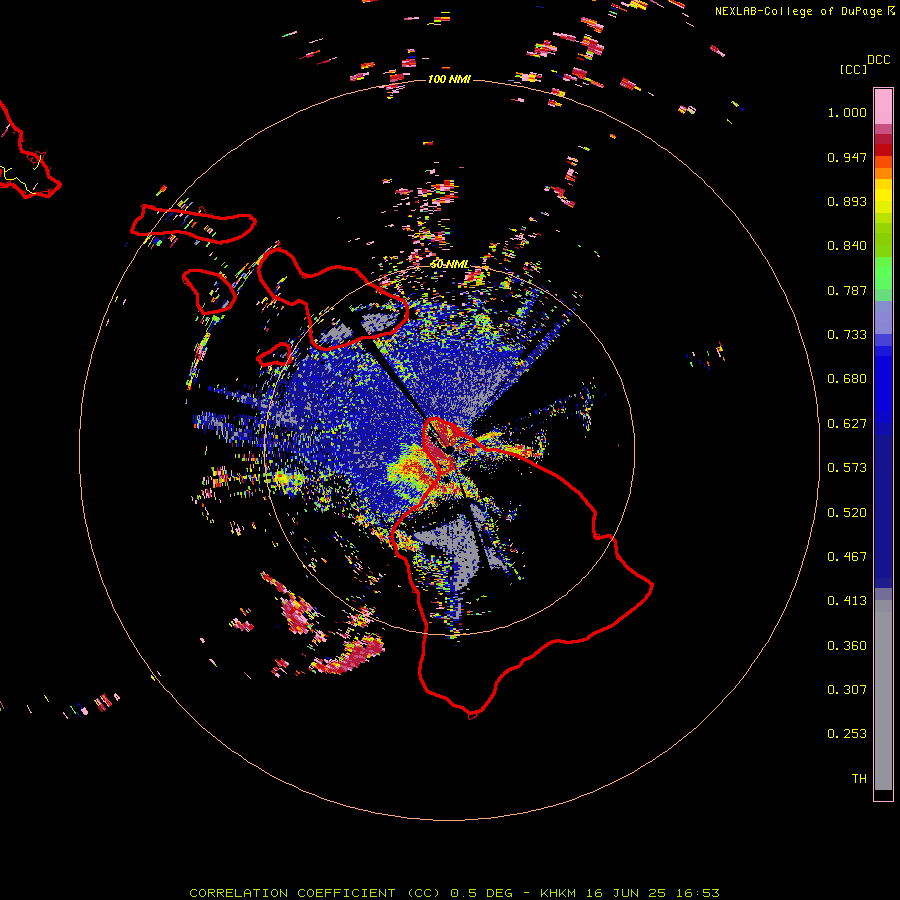Screen dimensions: 900x900
Task: Click the product title caption at bottom
Action: [454, 893]
